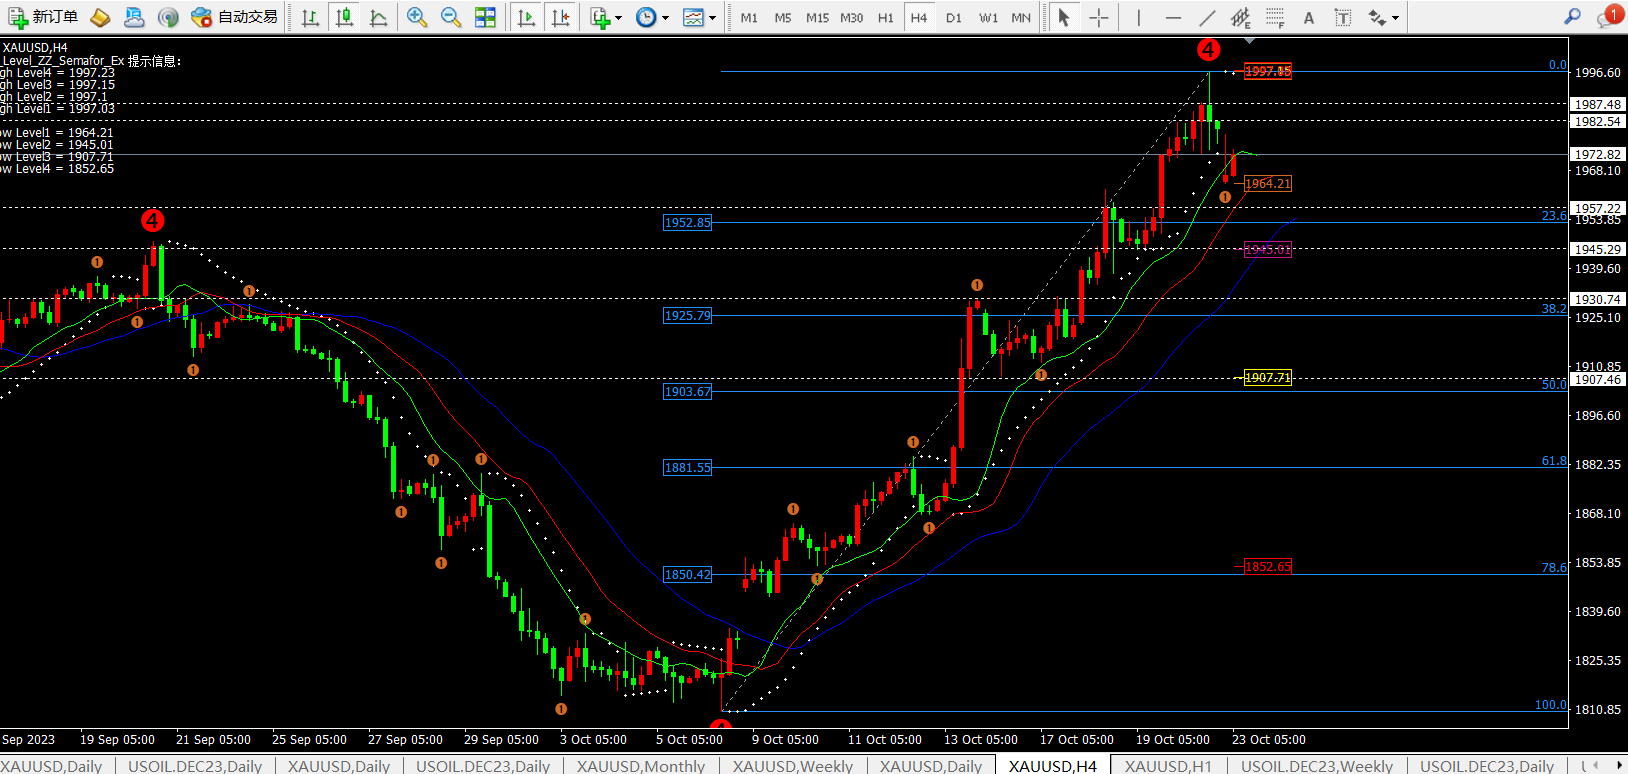Image resolution: width=1628 pixels, height=774 pixels.
Task: Click the 1972.82 price on the scale
Action: 1598,155
